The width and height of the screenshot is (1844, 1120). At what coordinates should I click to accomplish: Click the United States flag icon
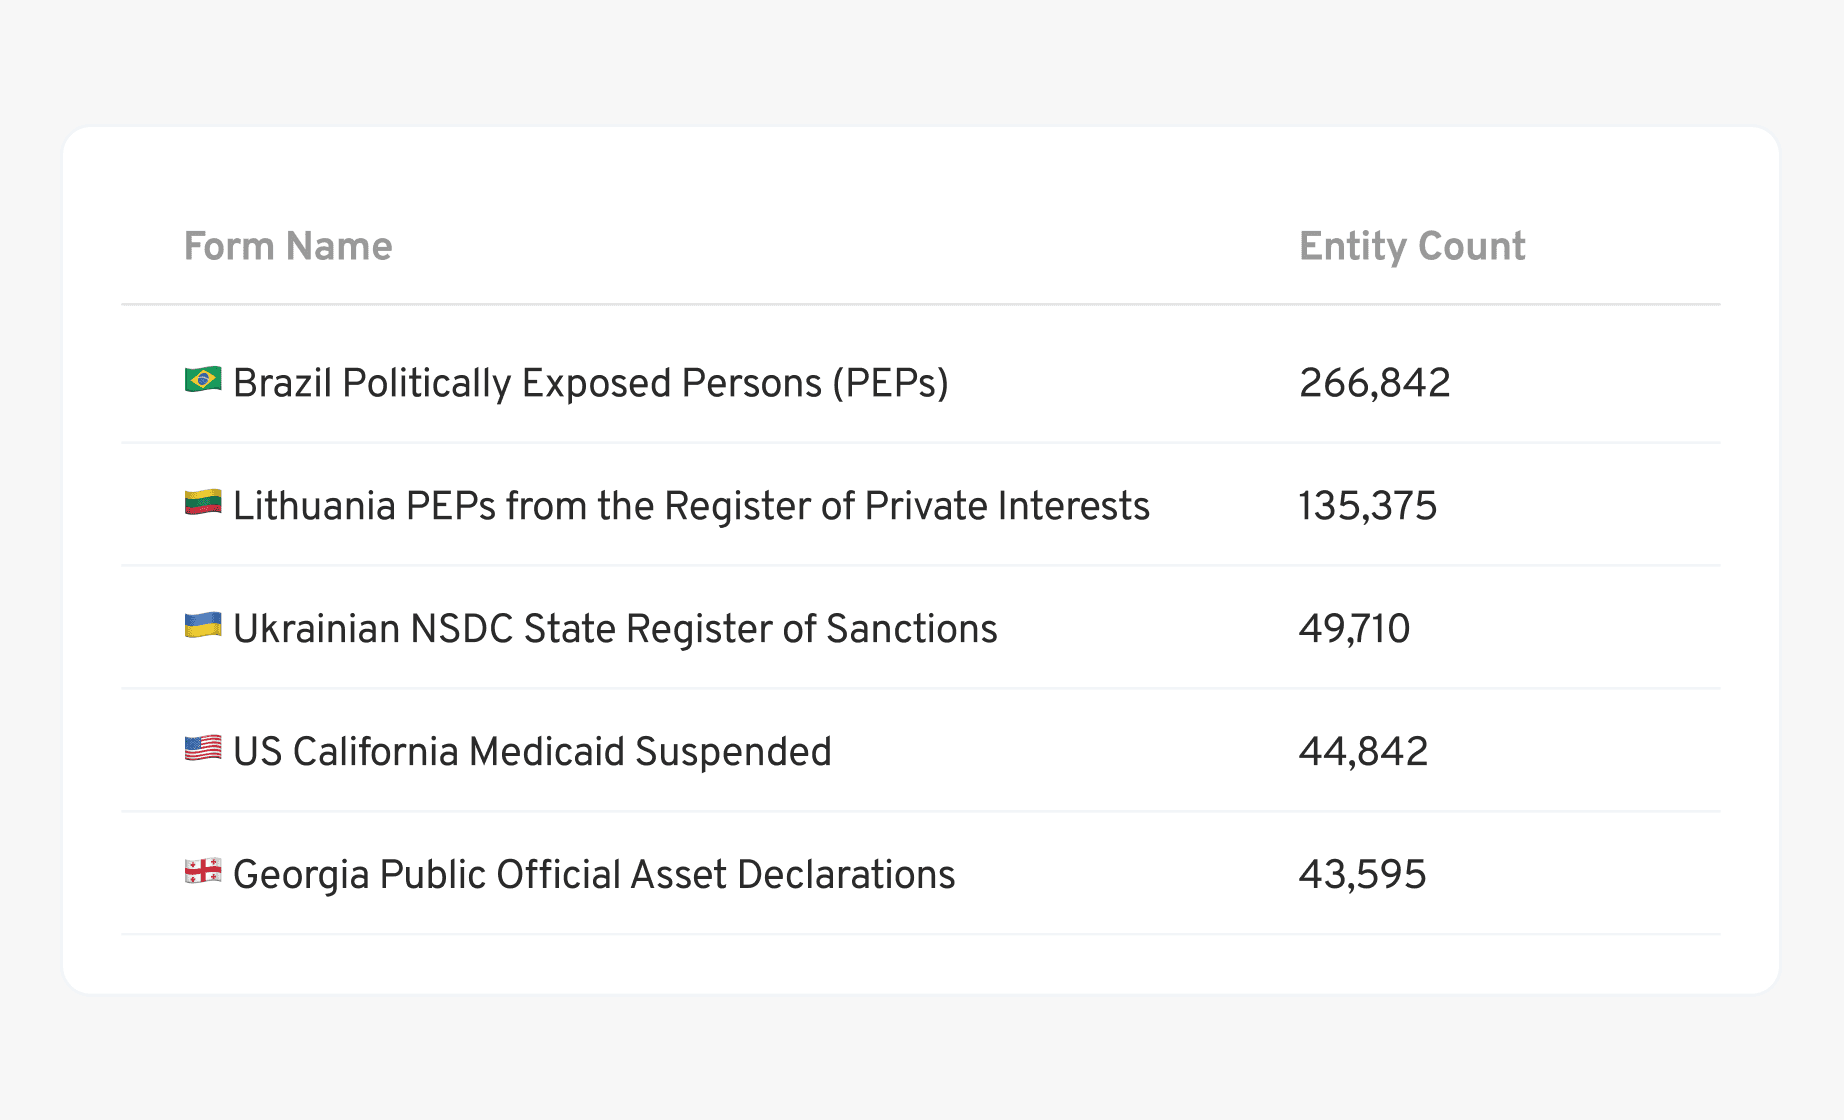pos(203,749)
